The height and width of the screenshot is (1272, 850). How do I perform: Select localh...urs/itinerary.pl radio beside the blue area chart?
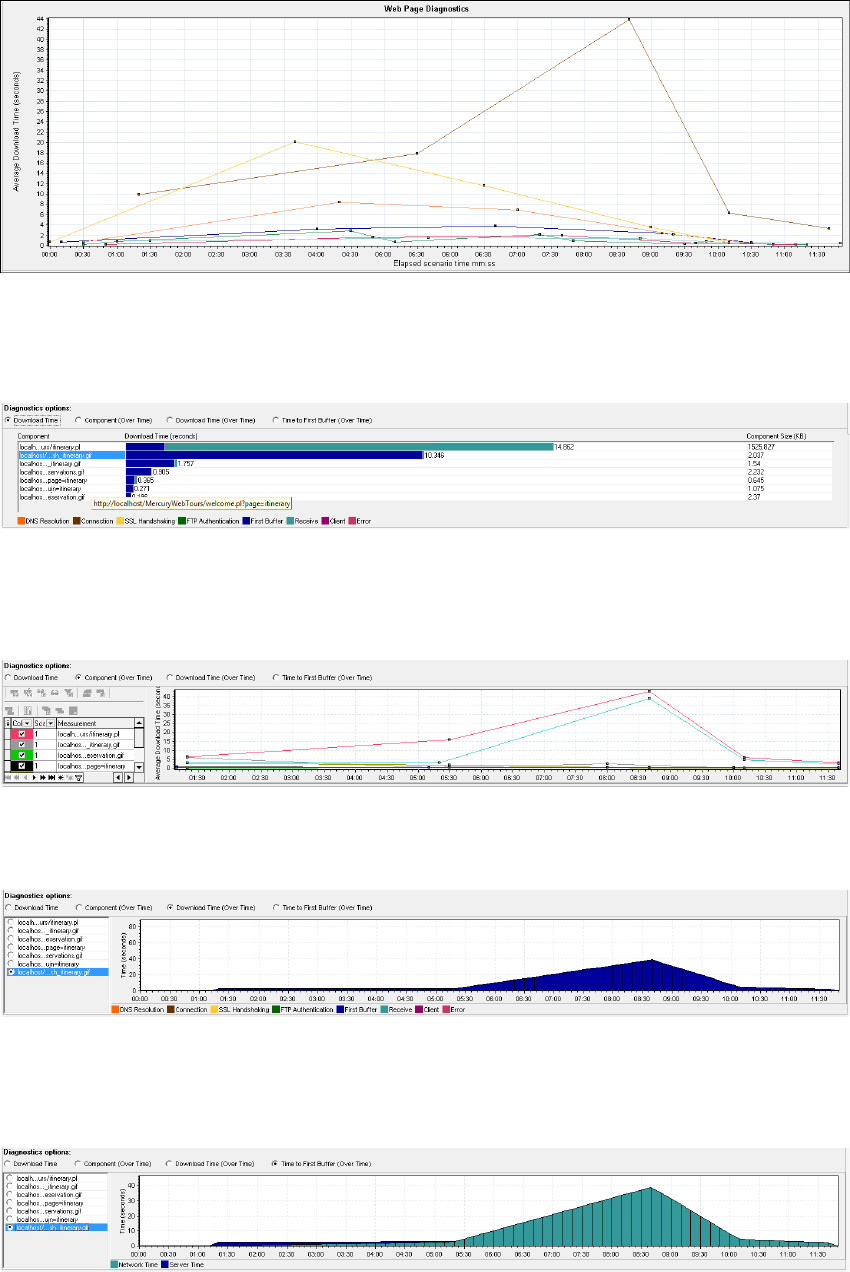click(x=11, y=922)
